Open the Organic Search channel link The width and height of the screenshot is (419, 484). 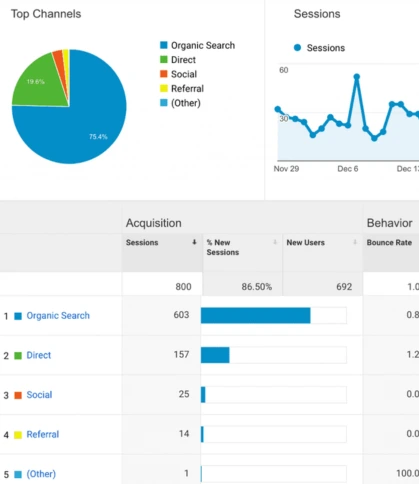click(x=58, y=315)
